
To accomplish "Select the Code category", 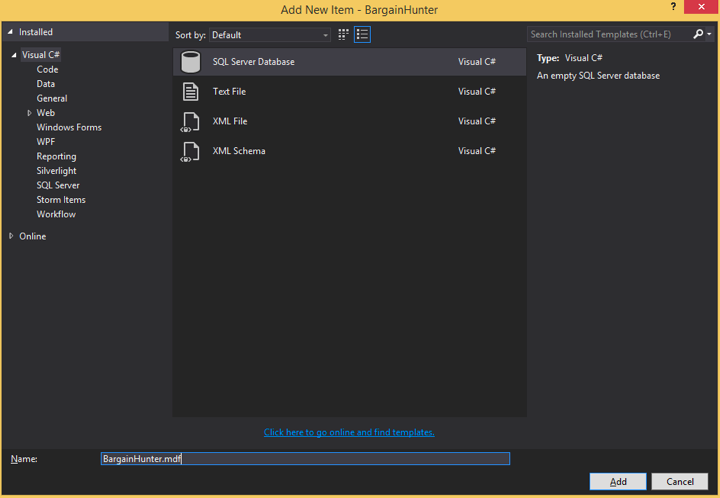I will point(47,69).
